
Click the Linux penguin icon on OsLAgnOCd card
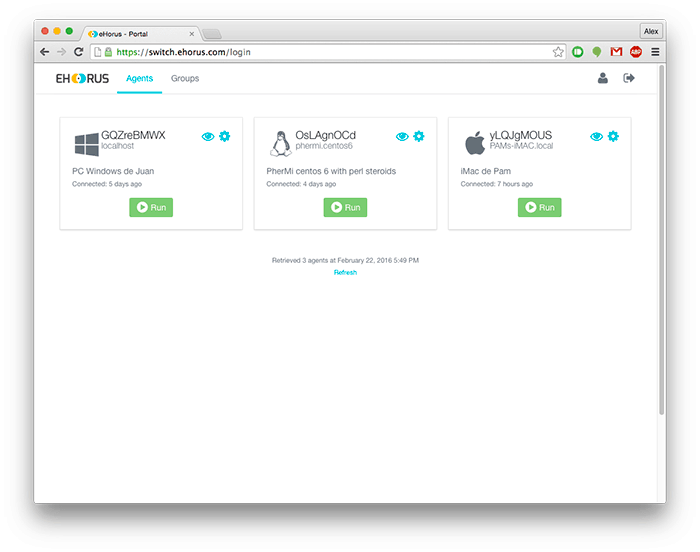281,143
